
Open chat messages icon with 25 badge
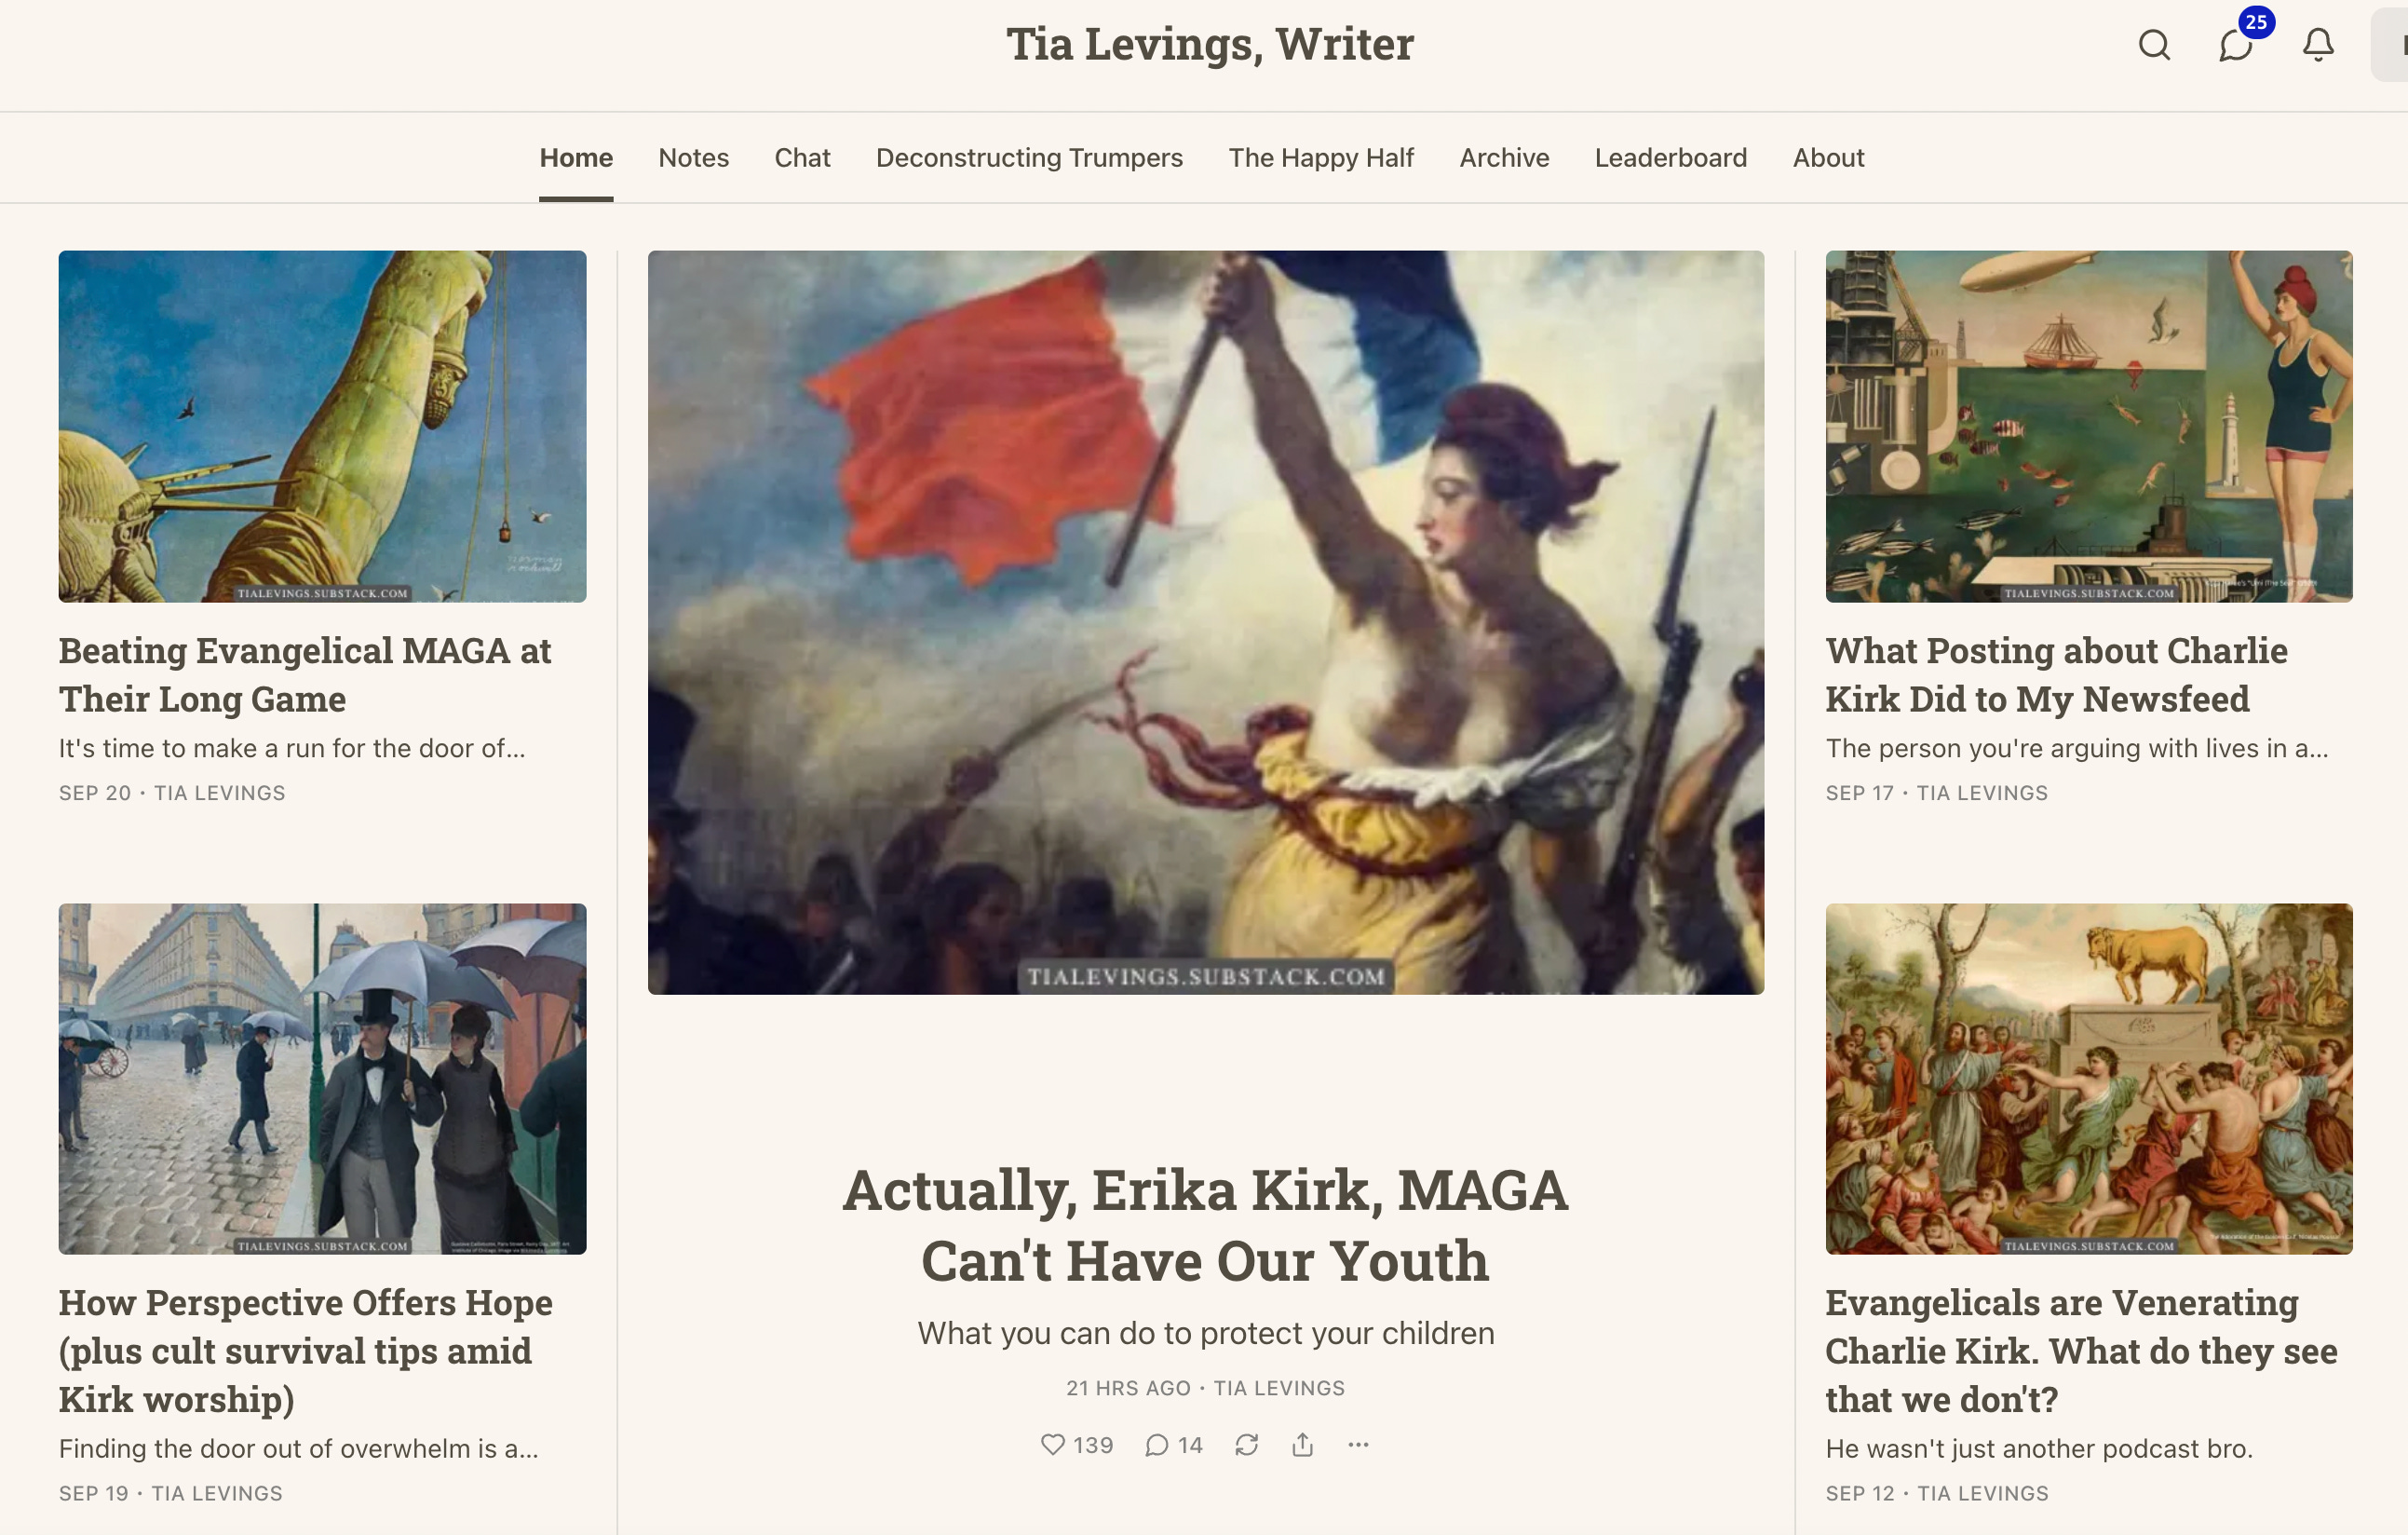click(x=2236, y=45)
